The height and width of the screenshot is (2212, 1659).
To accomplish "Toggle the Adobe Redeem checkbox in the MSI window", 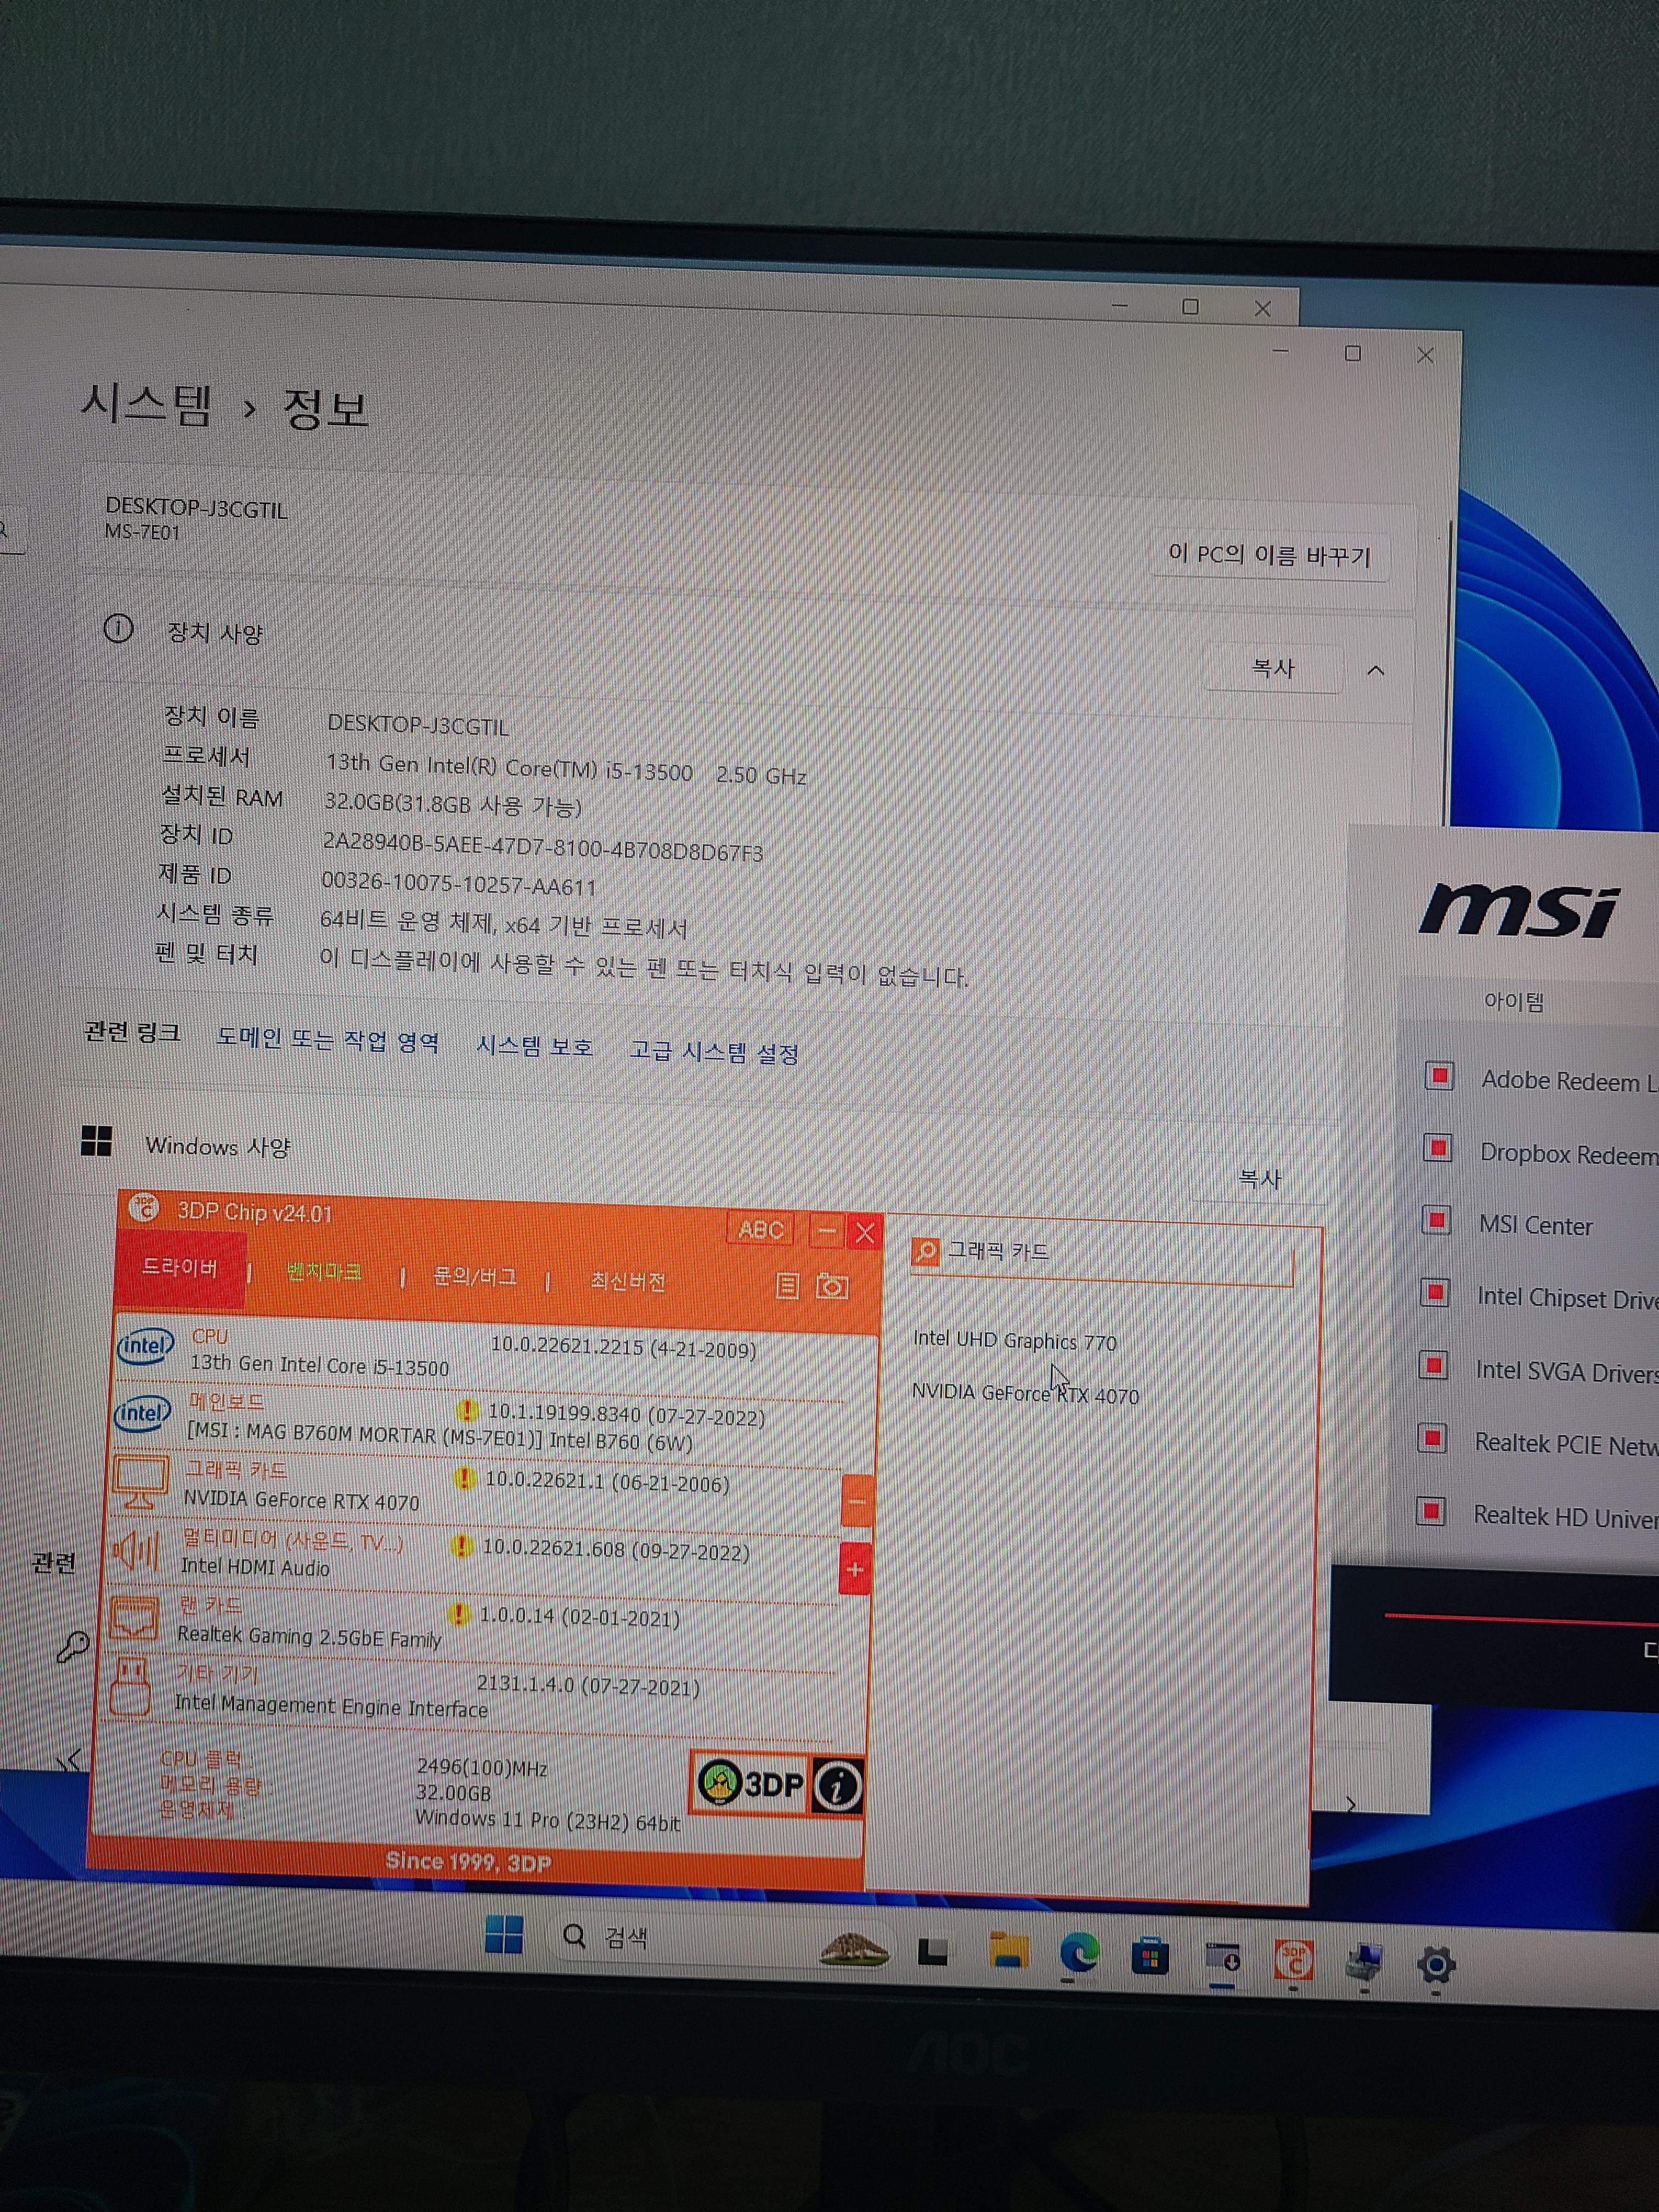I will pos(1440,1076).
